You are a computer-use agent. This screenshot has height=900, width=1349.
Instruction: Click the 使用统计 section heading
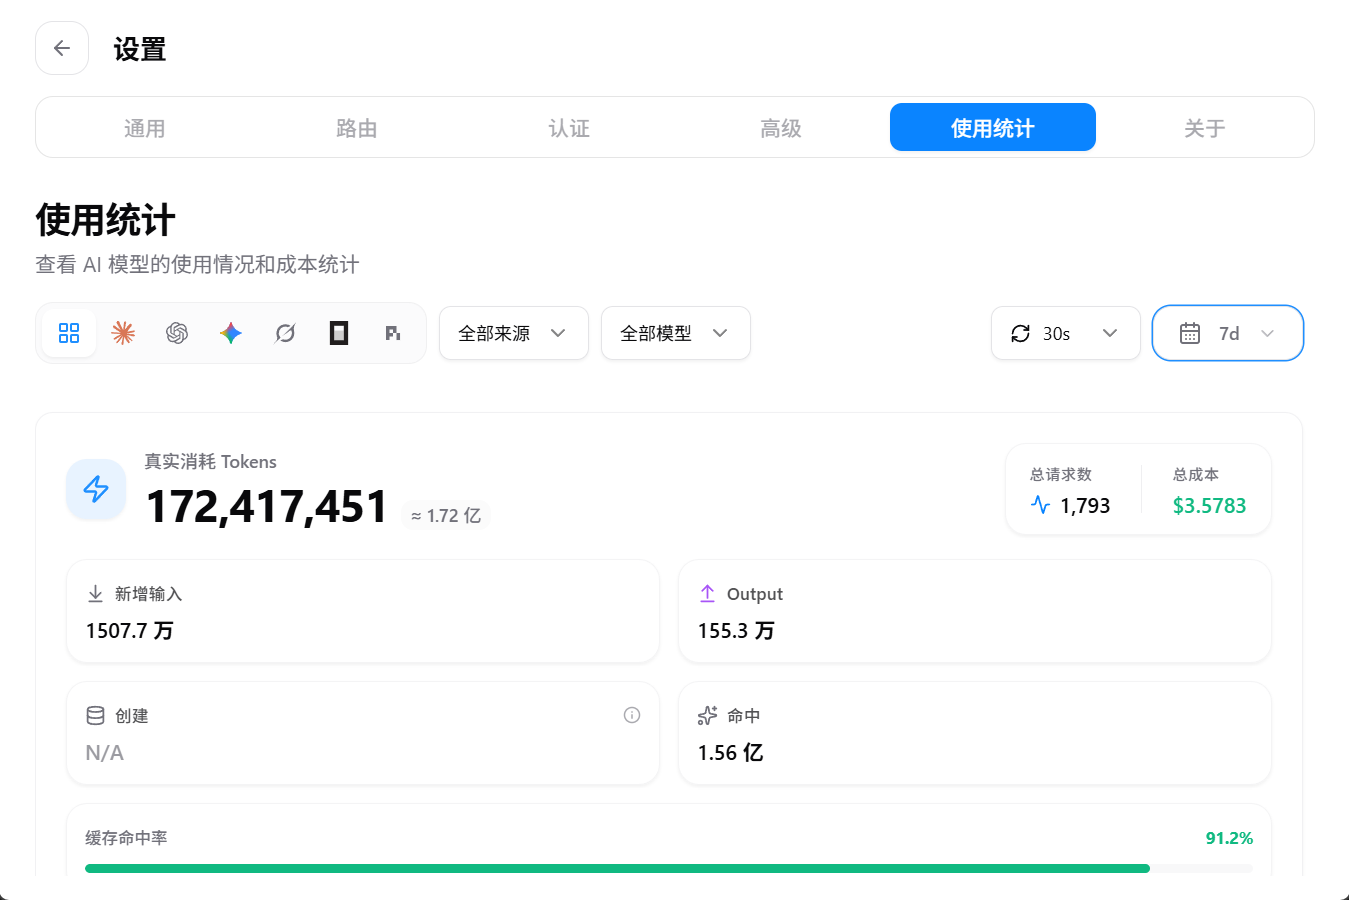pyautogui.click(x=106, y=220)
